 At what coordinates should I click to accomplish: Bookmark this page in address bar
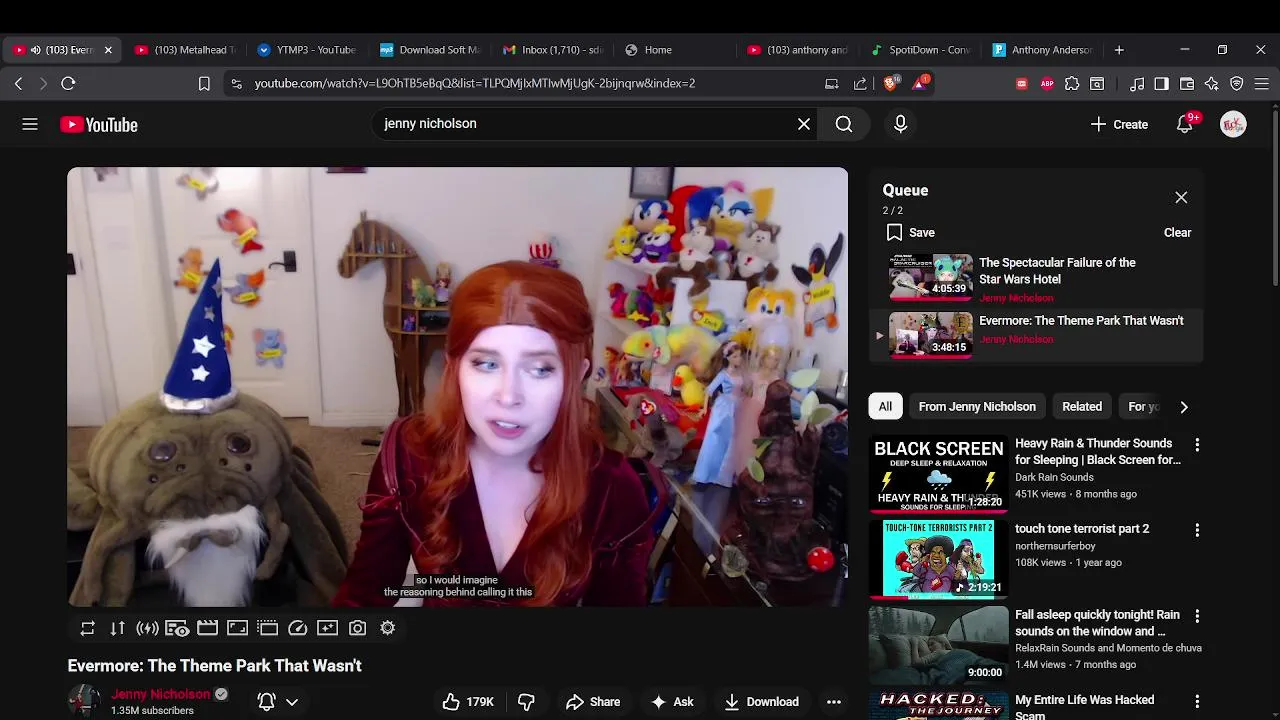pos(204,84)
